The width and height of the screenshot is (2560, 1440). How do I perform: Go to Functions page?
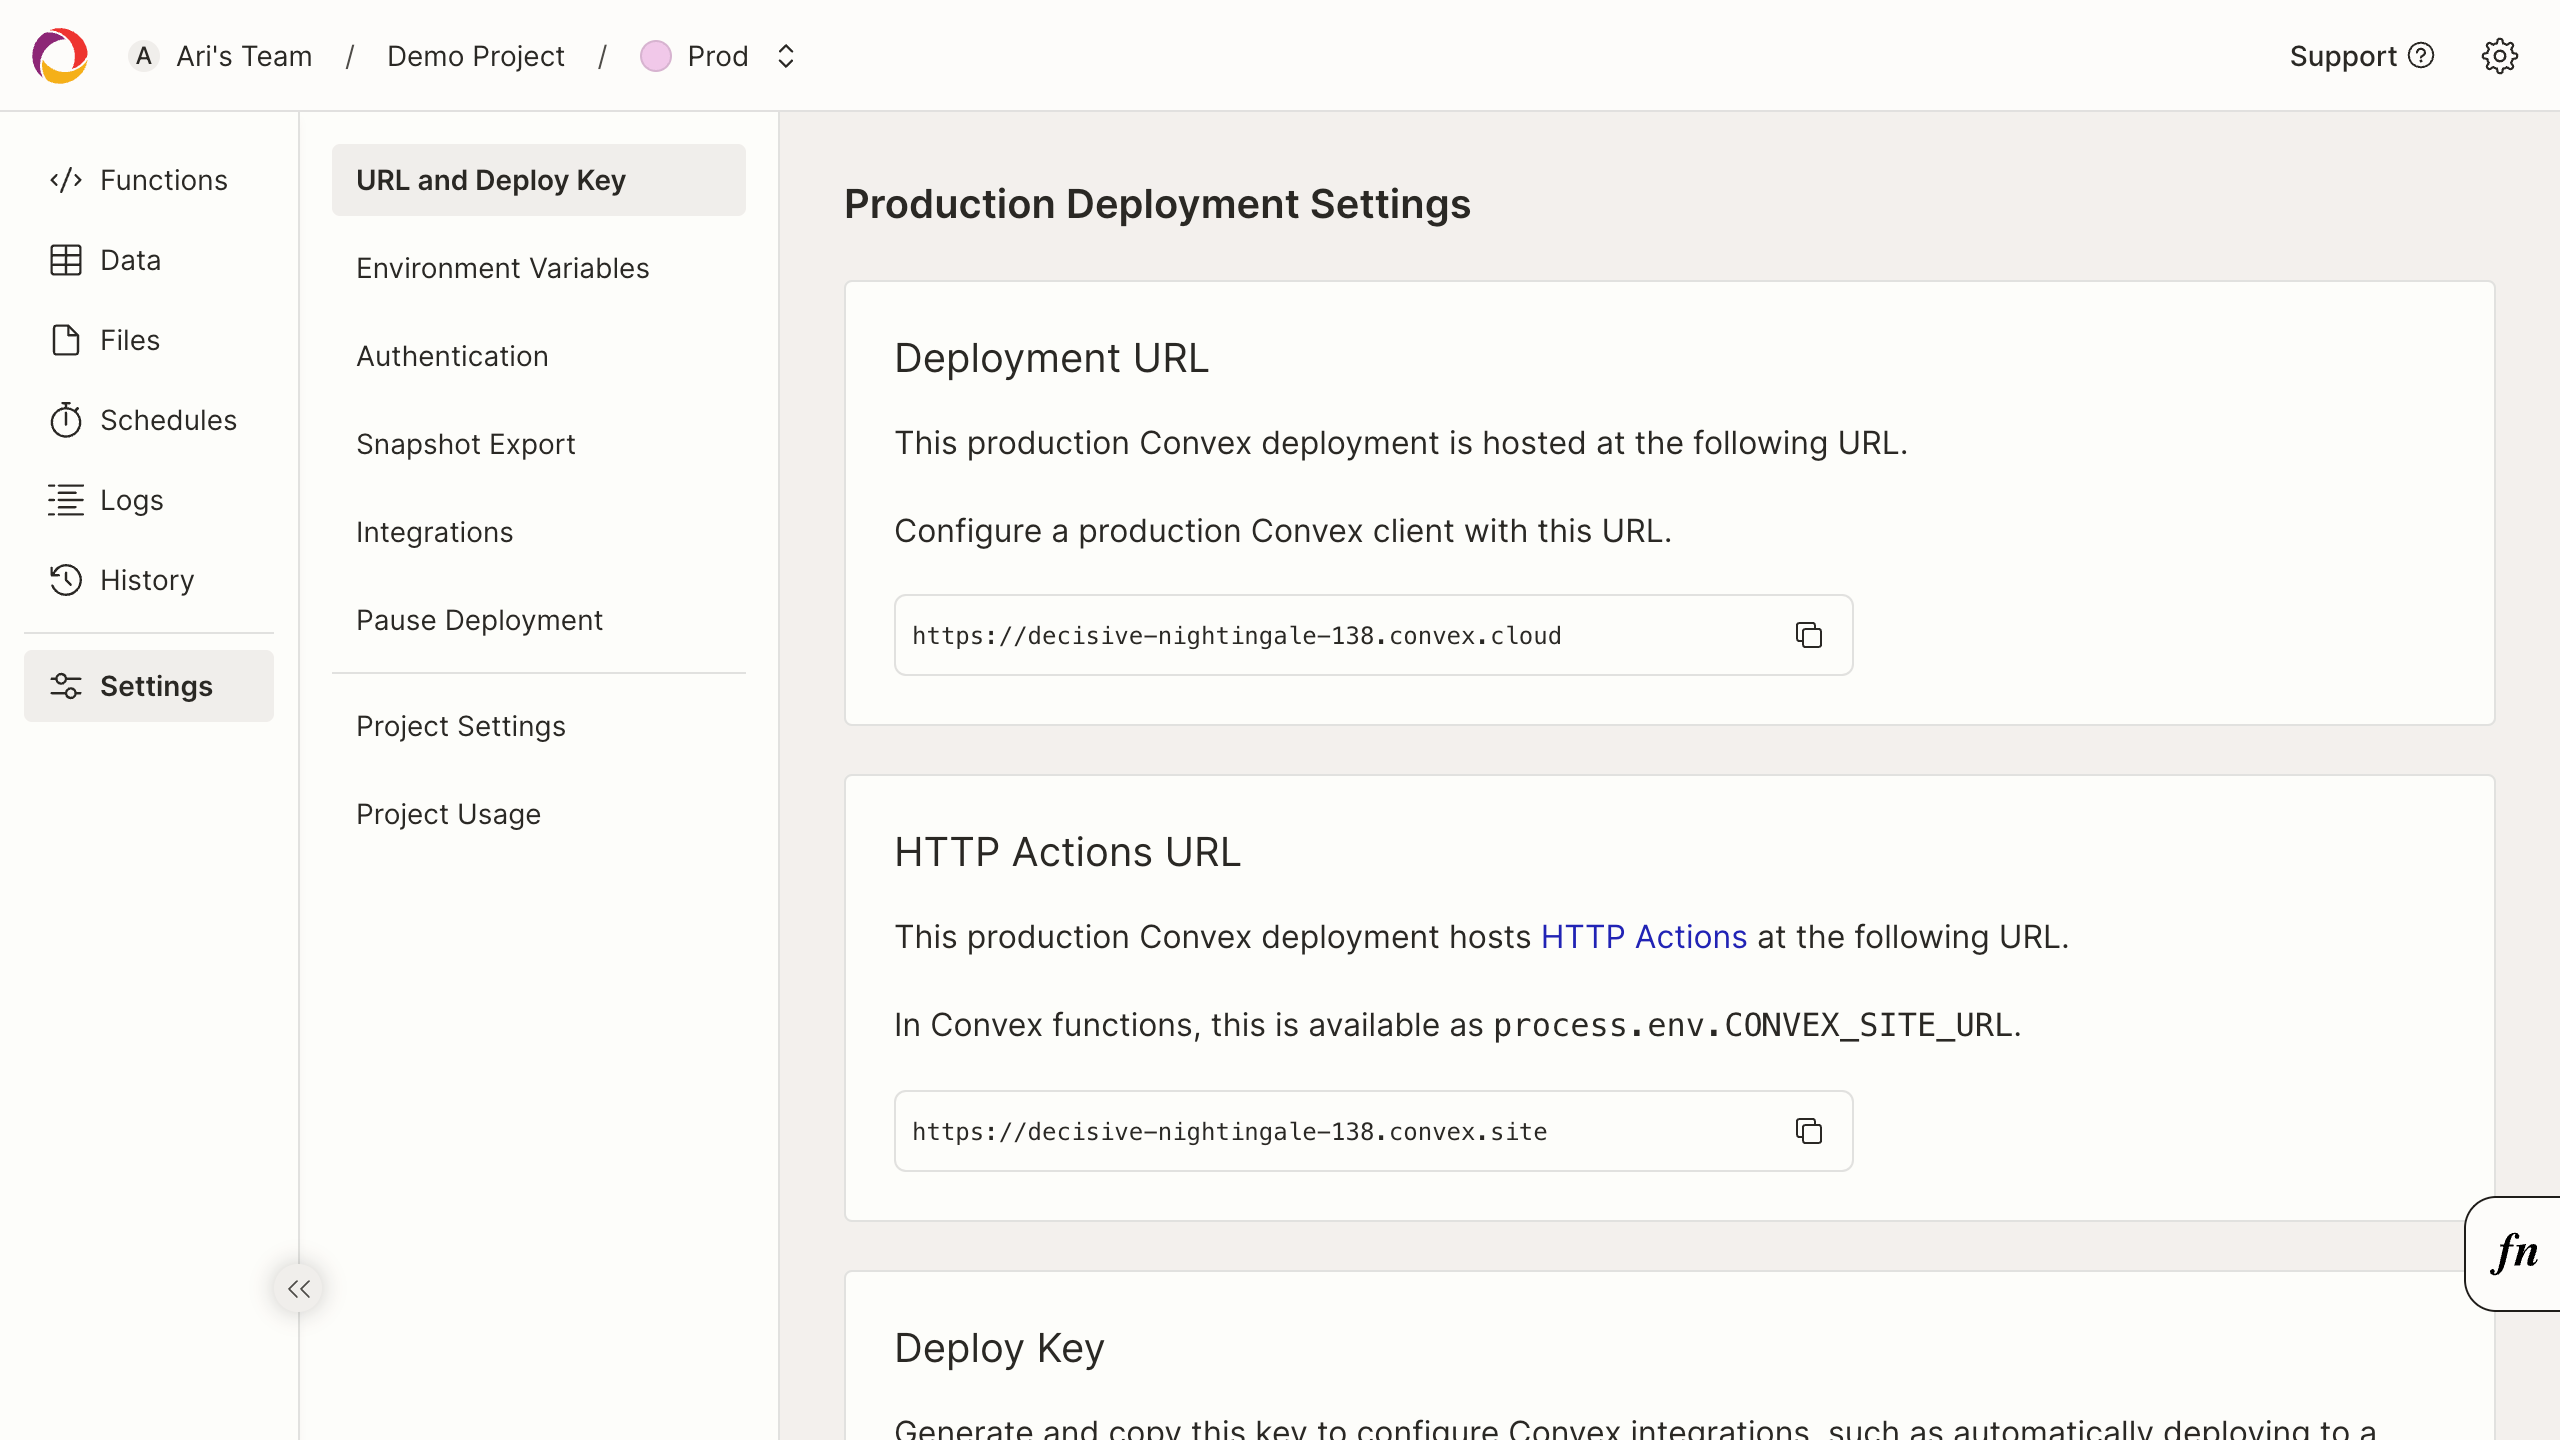tap(149, 180)
